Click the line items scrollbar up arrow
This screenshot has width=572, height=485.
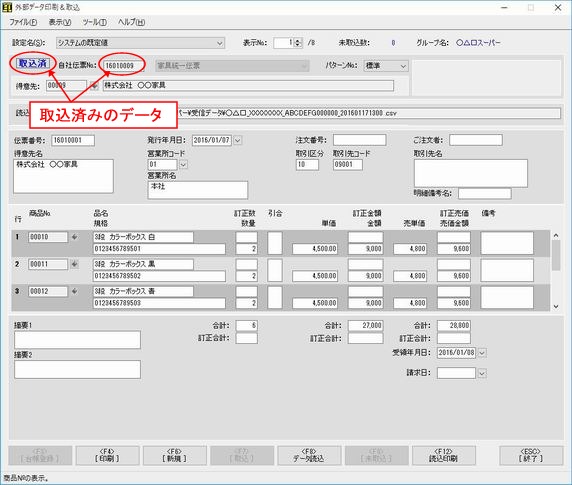click(x=556, y=235)
